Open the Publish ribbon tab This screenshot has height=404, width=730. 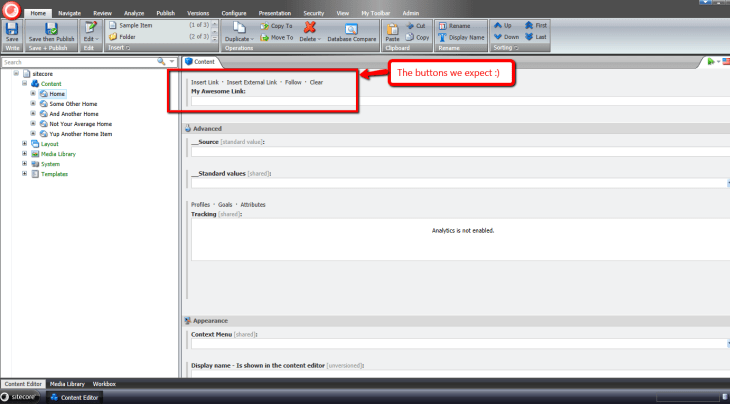pyautogui.click(x=165, y=13)
